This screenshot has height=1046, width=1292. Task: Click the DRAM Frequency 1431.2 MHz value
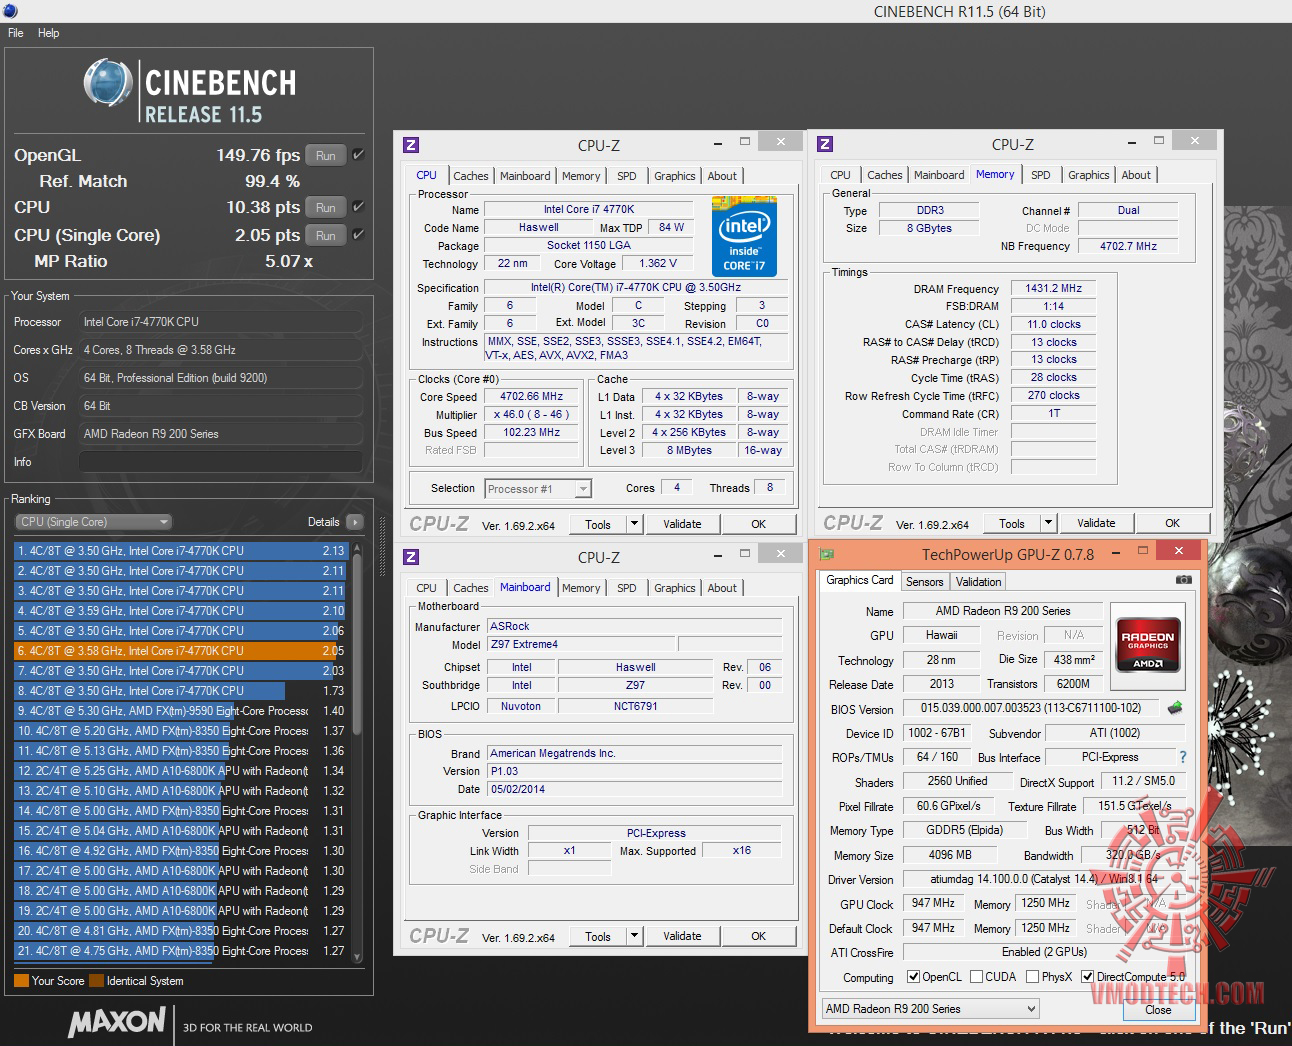[x=1054, y=288]
